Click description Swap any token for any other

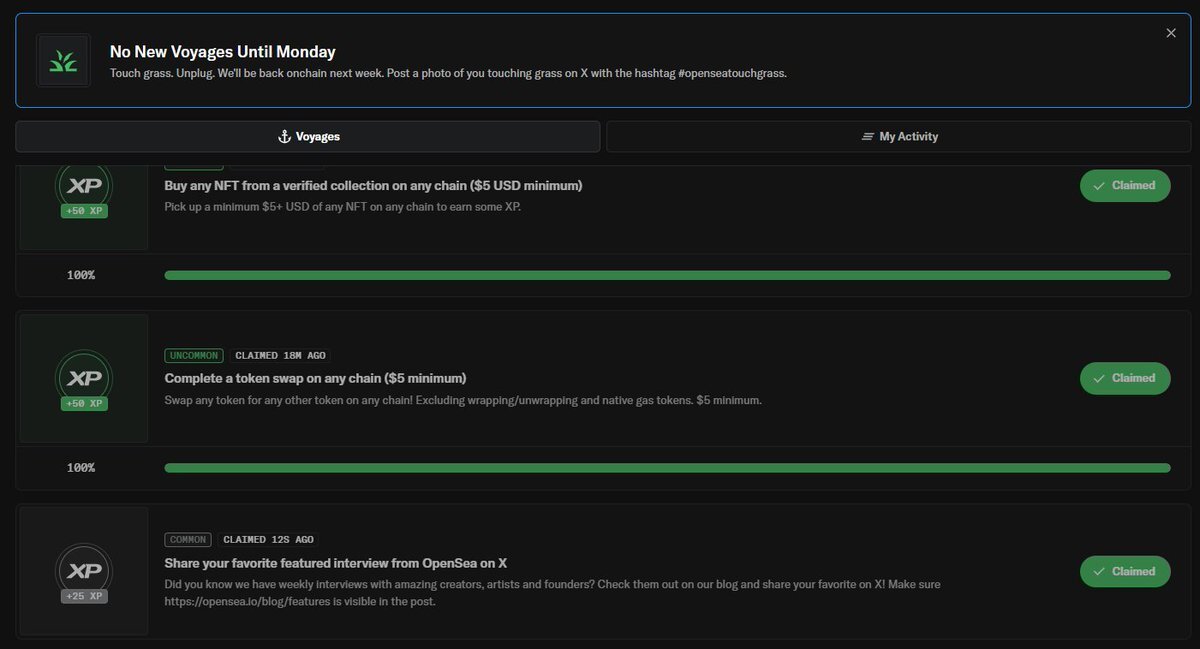(463, 400)
